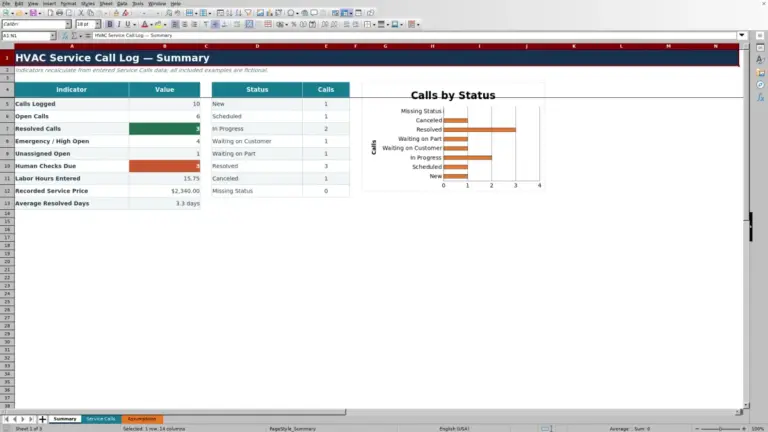Click the Insert Comment icon
This screenshot has height=432, width=768.
click(x=314, y=13)
